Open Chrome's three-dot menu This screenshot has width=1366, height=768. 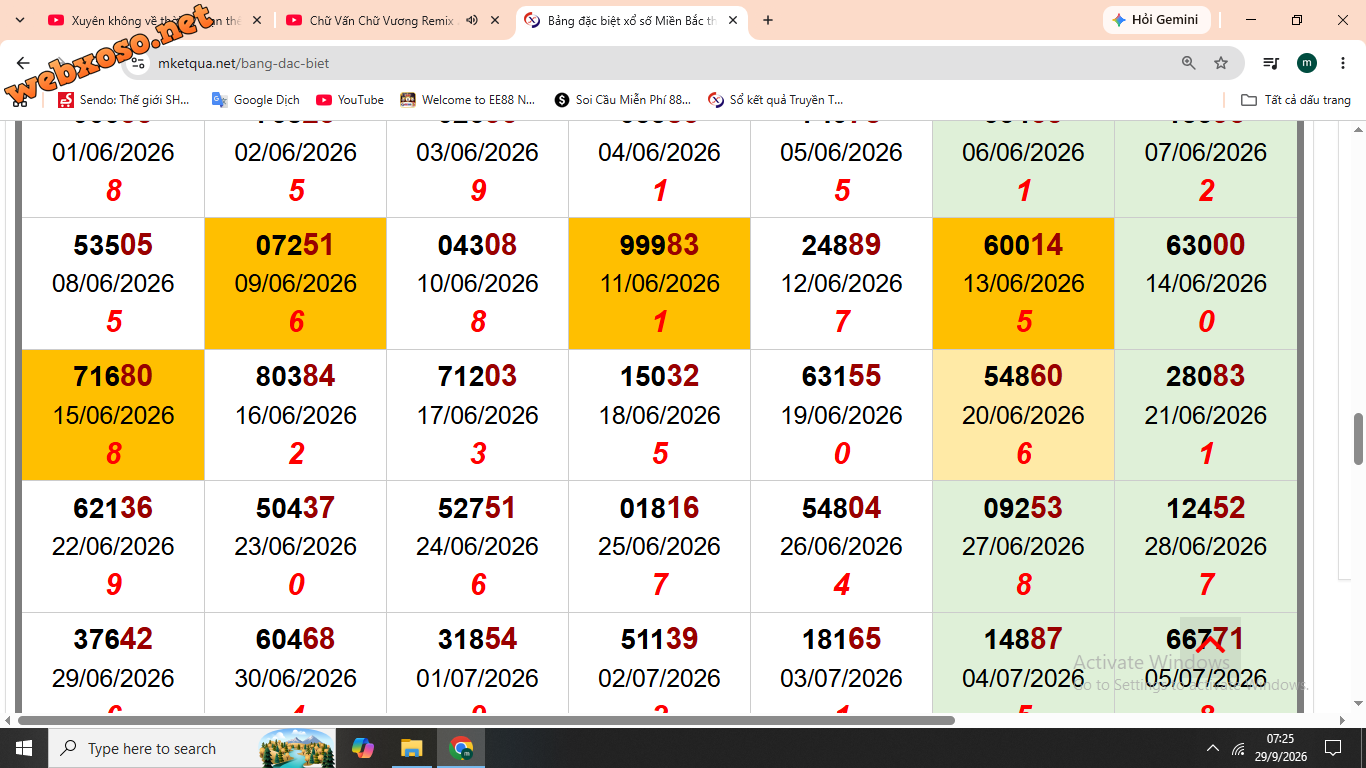[x=1342, y=63]
